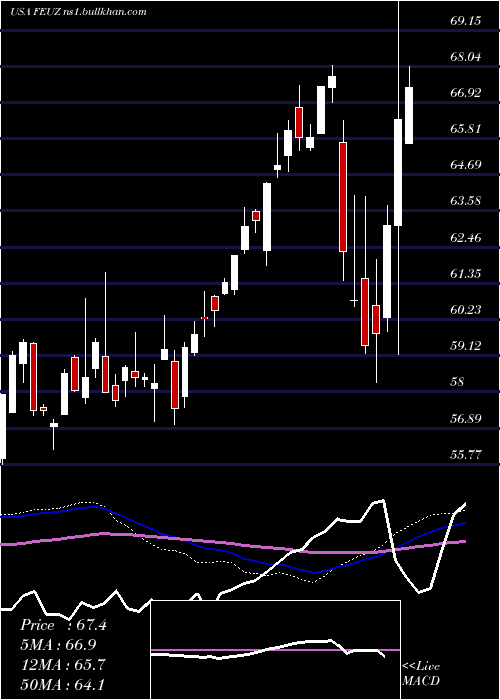
Task: Select the 60.23 price axis label
Action: pos(466,309)
